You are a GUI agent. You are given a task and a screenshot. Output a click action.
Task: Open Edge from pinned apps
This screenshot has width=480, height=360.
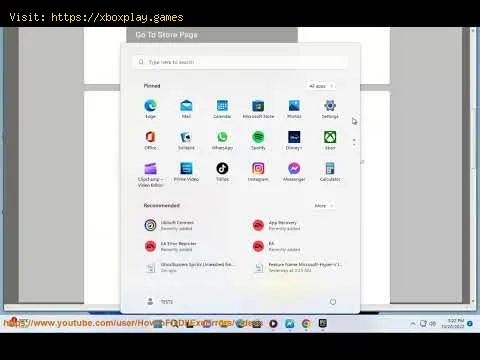click(x=150, y=109)
